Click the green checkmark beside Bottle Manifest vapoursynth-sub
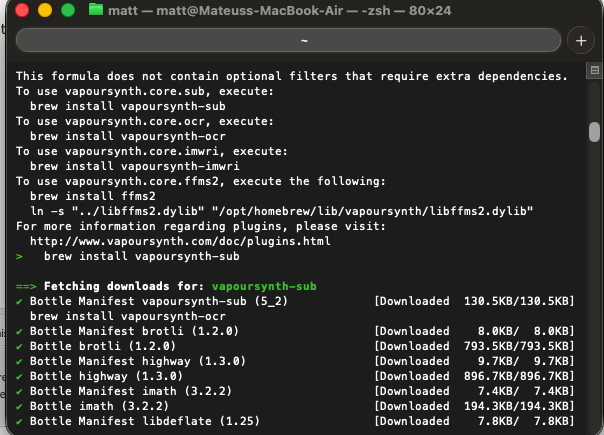 20,301
